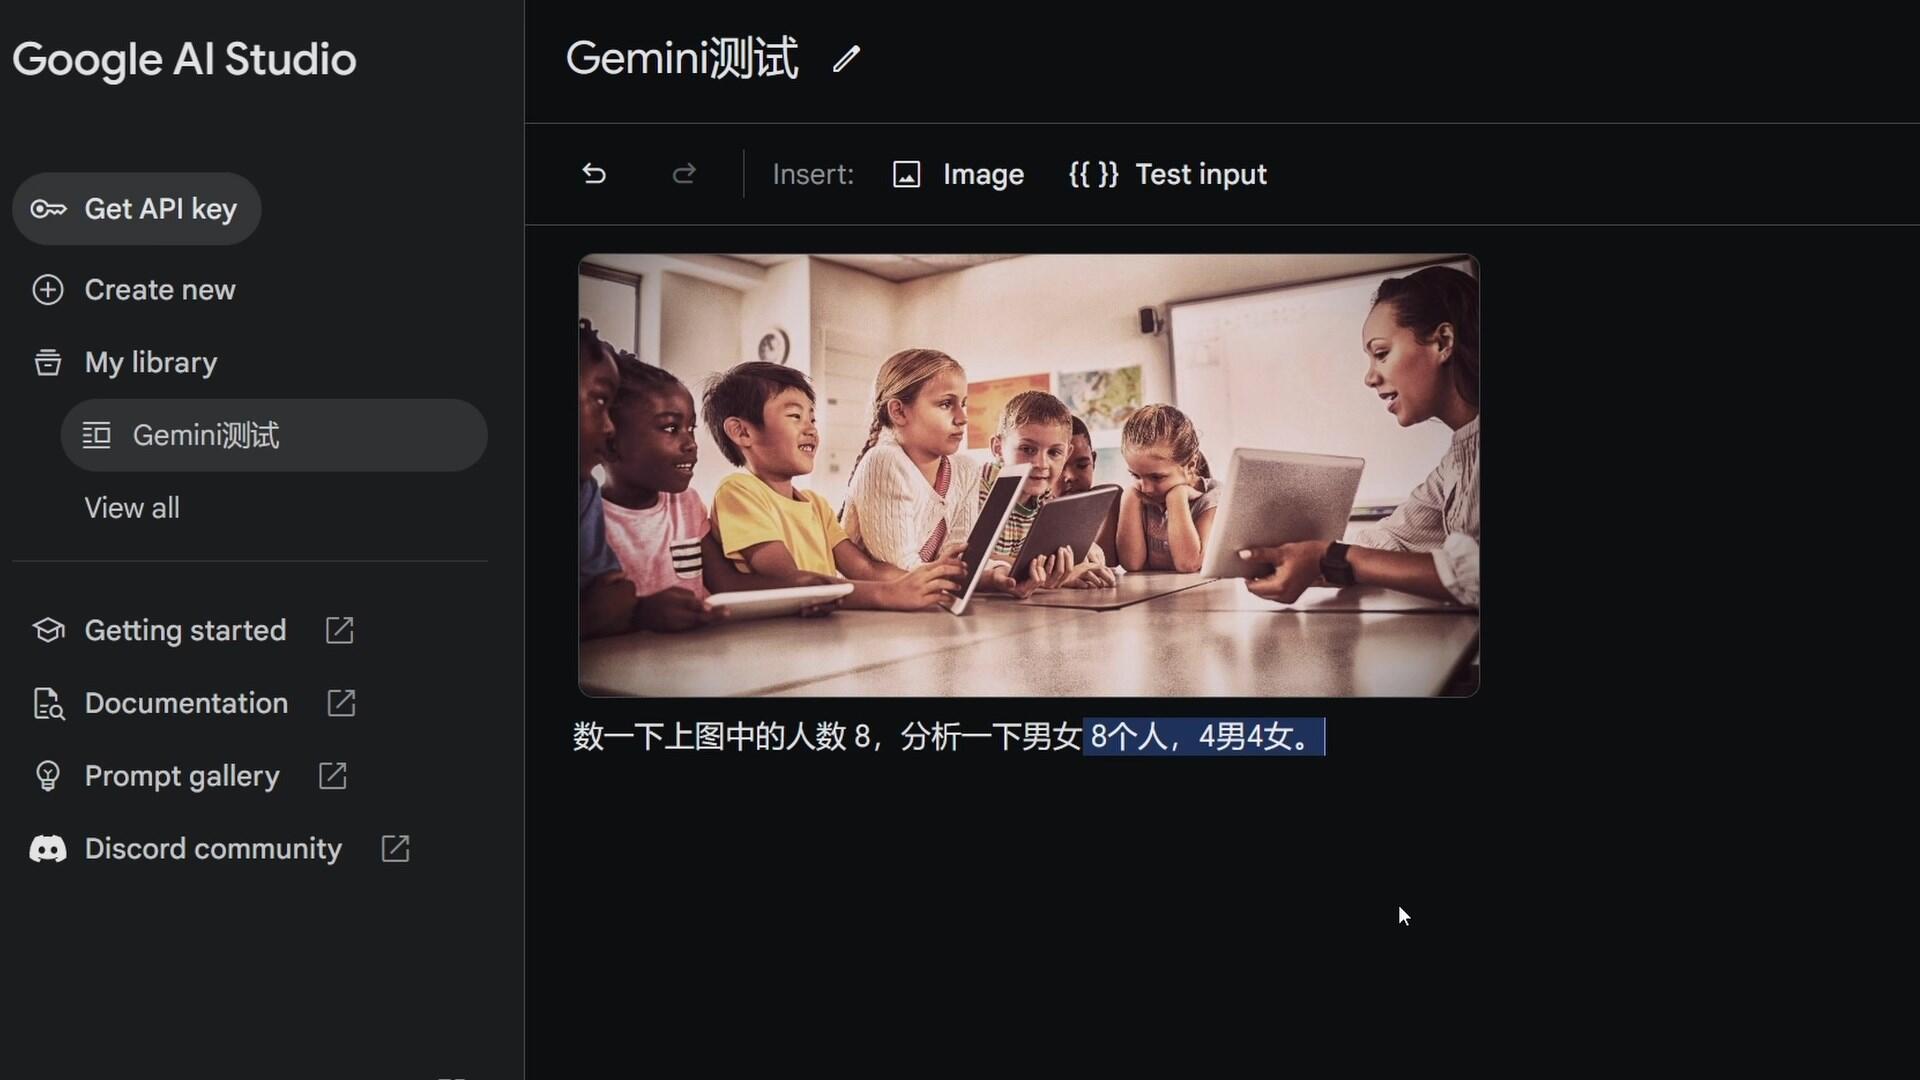Click the curly braces Test input icon
Image resolution: width=1920 pixels, height=1080 pixels.
tap(1093, 174)
